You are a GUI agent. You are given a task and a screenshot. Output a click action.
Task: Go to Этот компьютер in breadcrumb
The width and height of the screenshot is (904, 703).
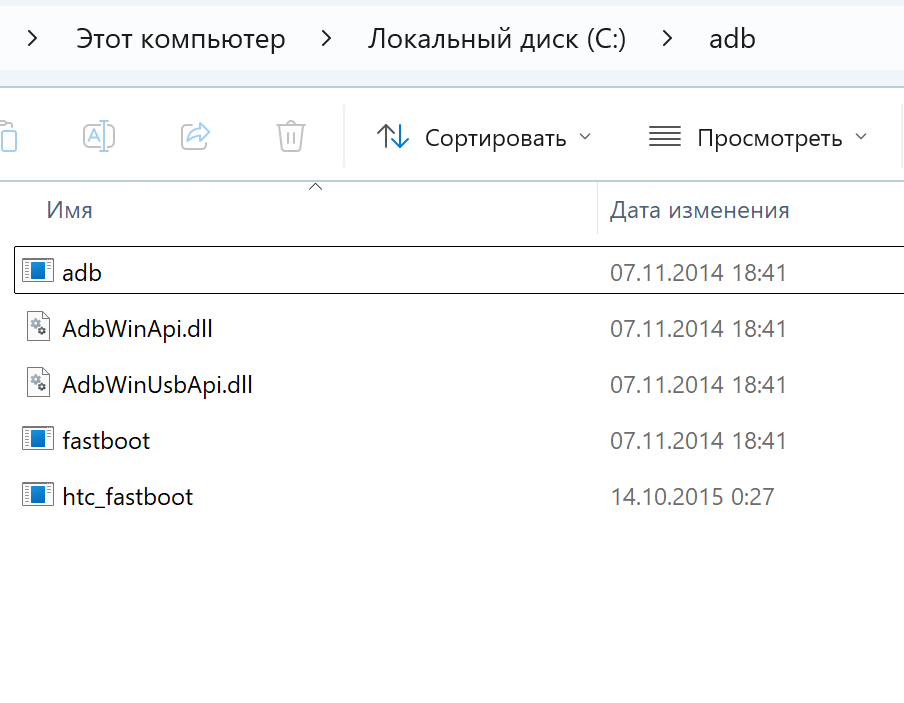coord(180,39)
